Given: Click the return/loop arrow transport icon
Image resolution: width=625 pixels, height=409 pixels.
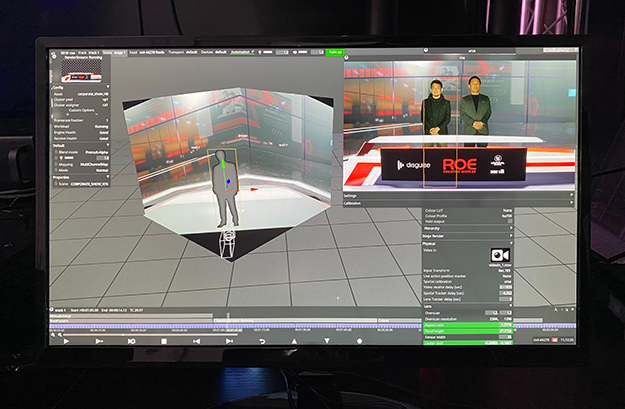Looking at the screenshot, I should [x=262, y=341].
